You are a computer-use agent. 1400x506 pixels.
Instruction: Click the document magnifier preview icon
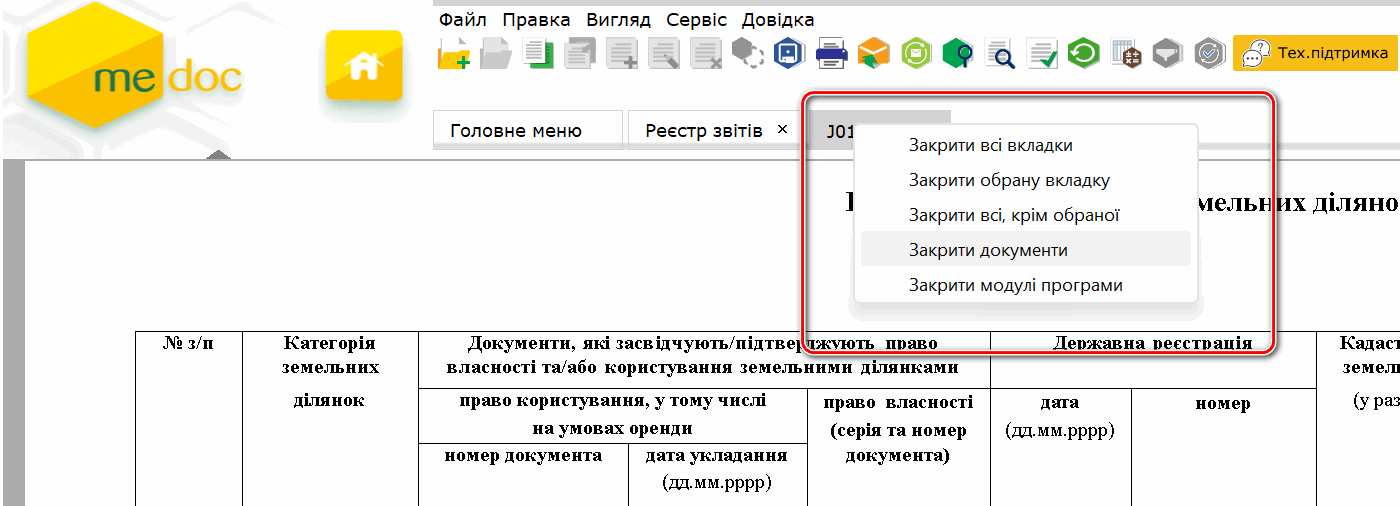pyautogui.click(x=999, y=53)
